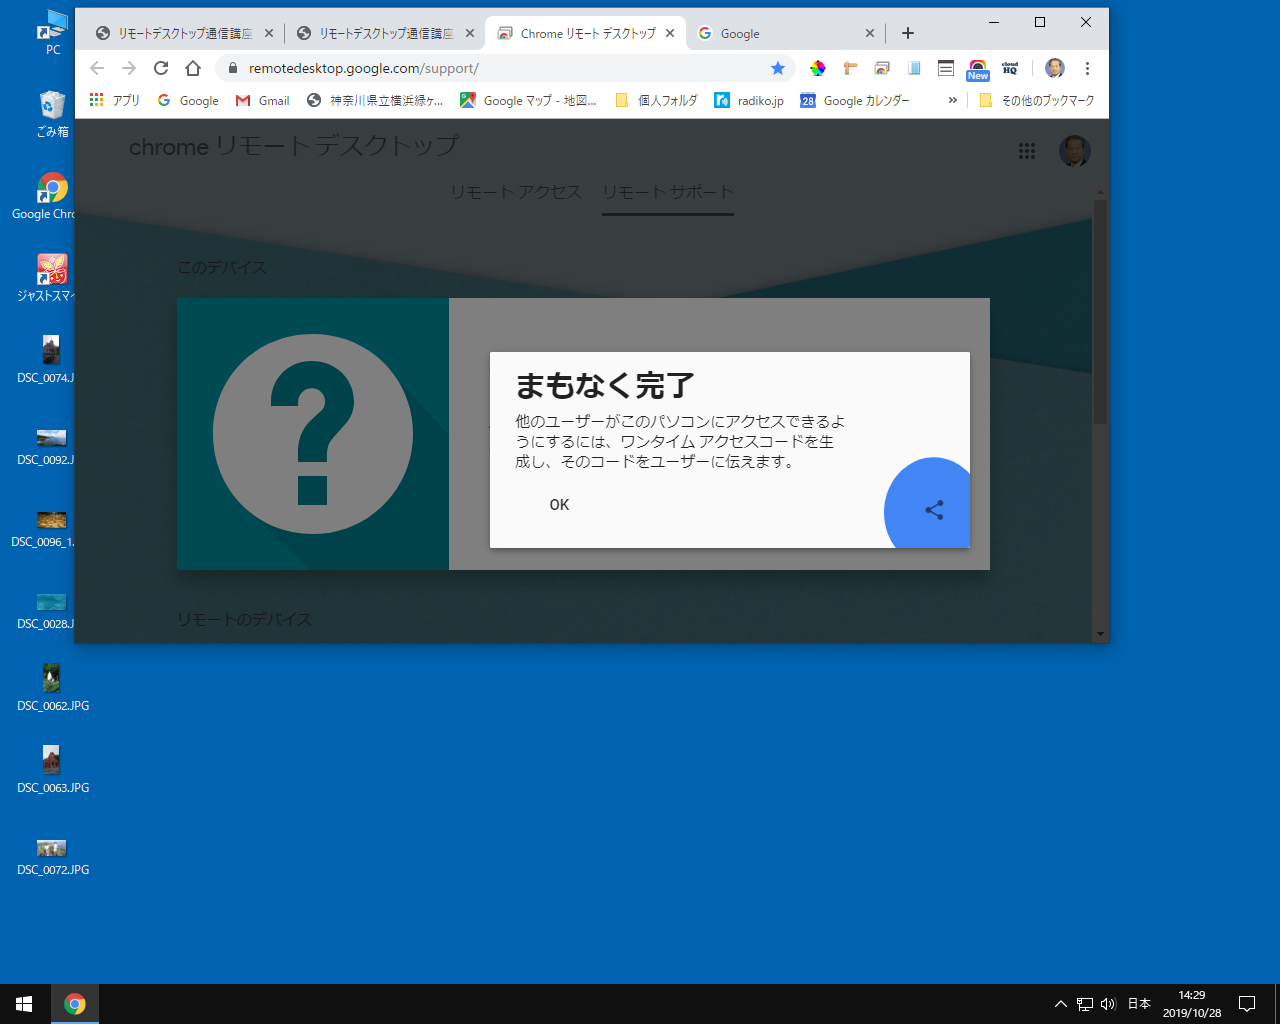
Task: Open the Google マップ bookmark
Action: pos(528,100)
